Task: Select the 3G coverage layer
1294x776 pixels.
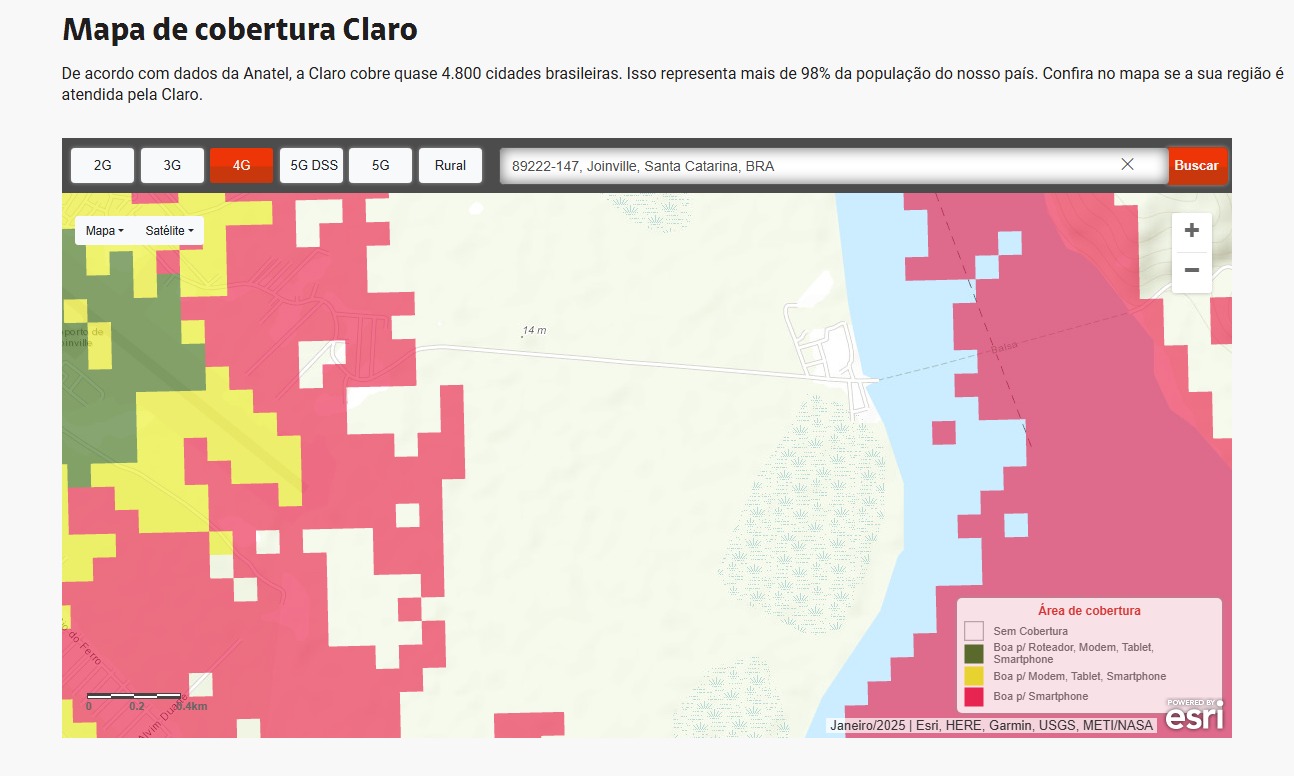Action: pos(172,166)
